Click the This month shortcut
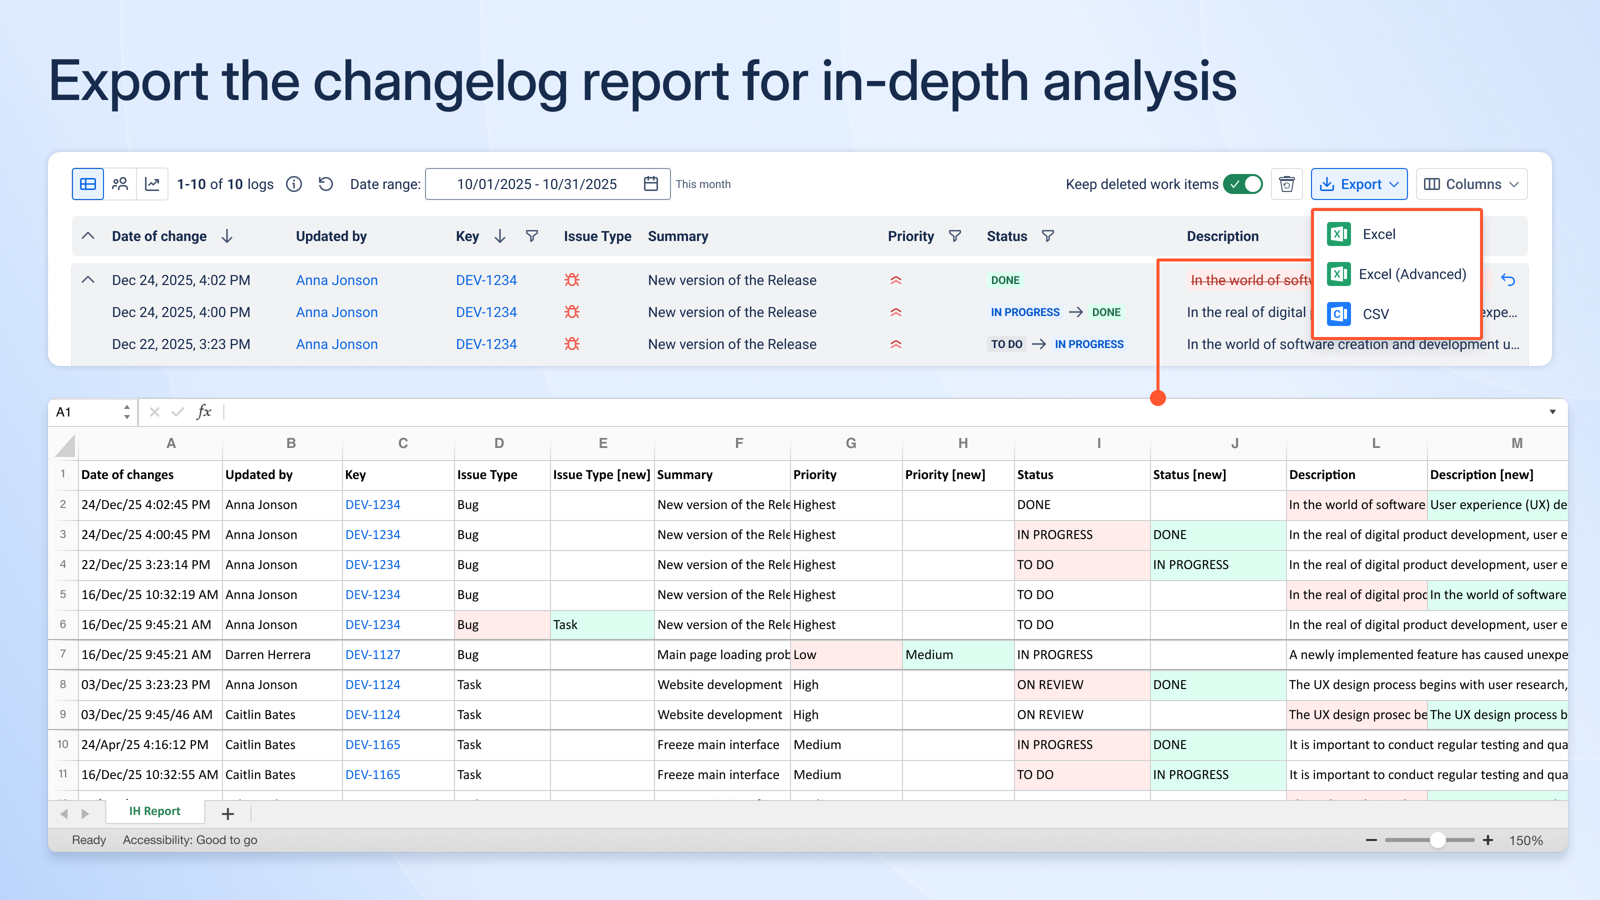Viewport: 1600px width, 900px height. point(703,184)
